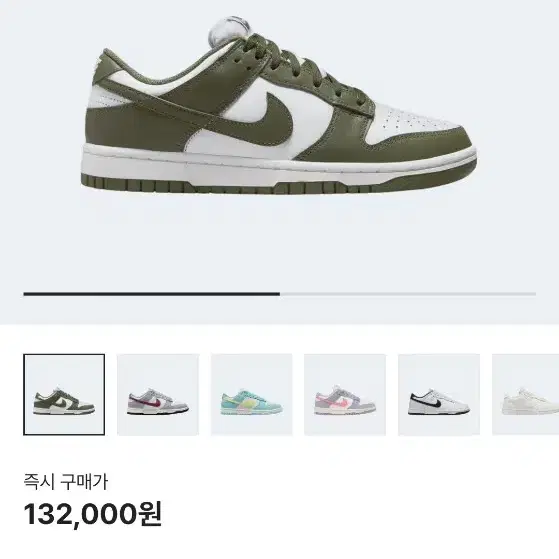
Task: Jump to the second image via the grey bar section
Action: pos(408,294)
